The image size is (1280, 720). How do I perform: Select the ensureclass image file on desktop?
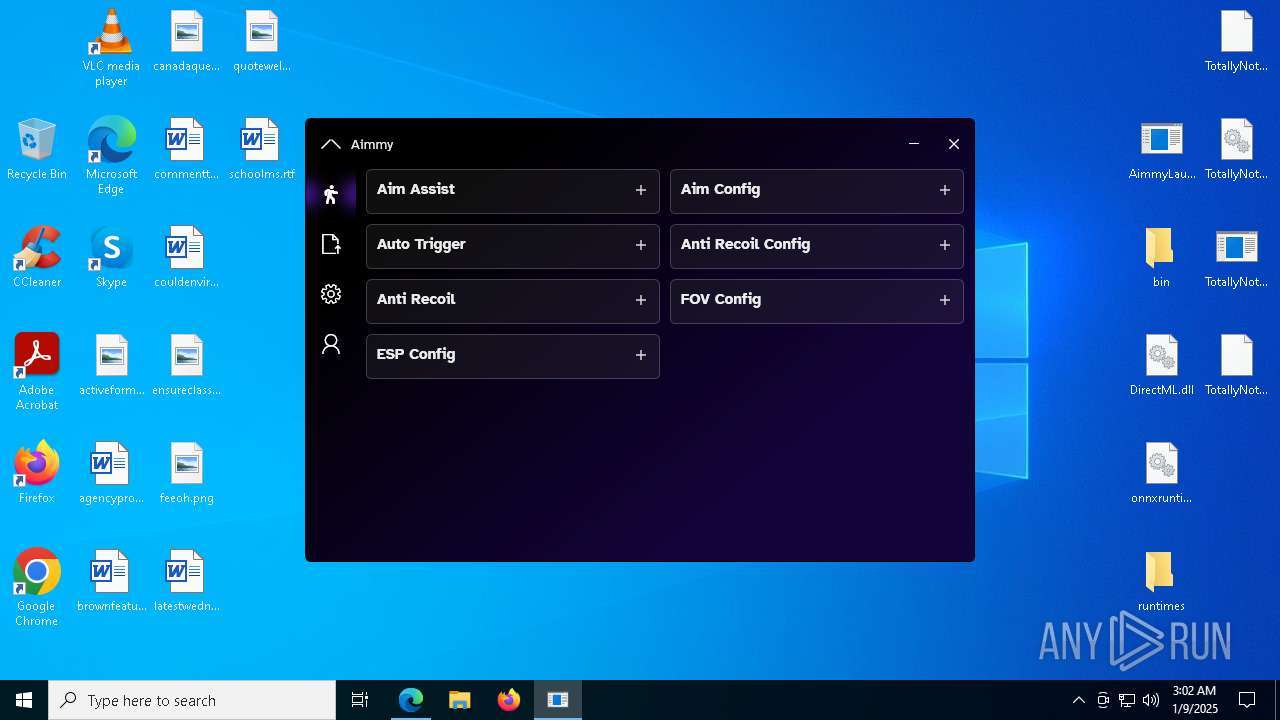[186, 364]
